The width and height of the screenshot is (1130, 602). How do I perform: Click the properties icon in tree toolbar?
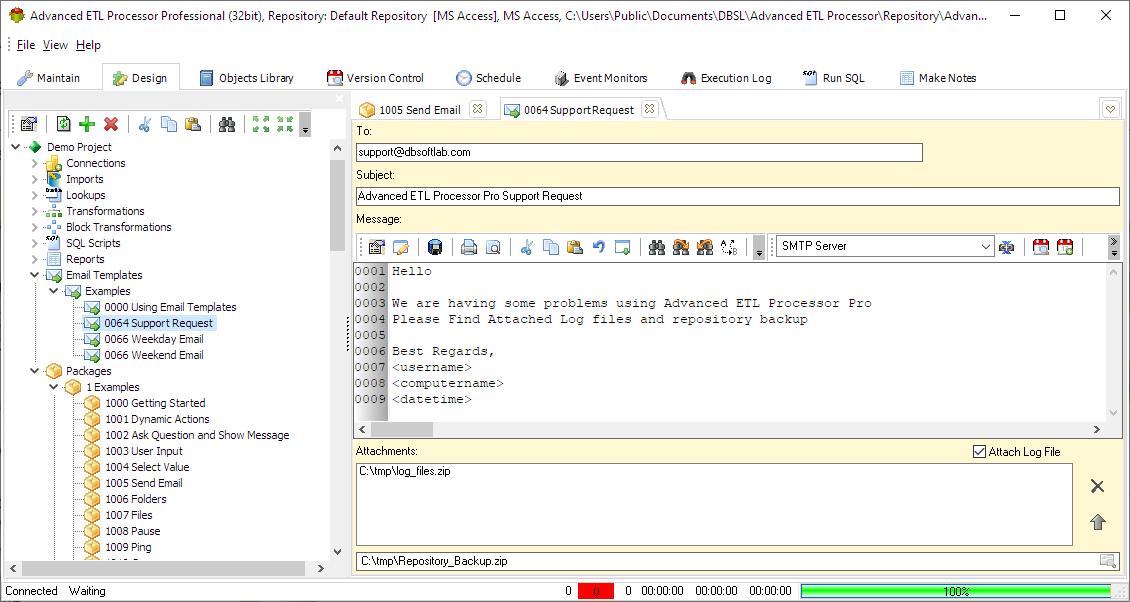[x=28, y=124]
